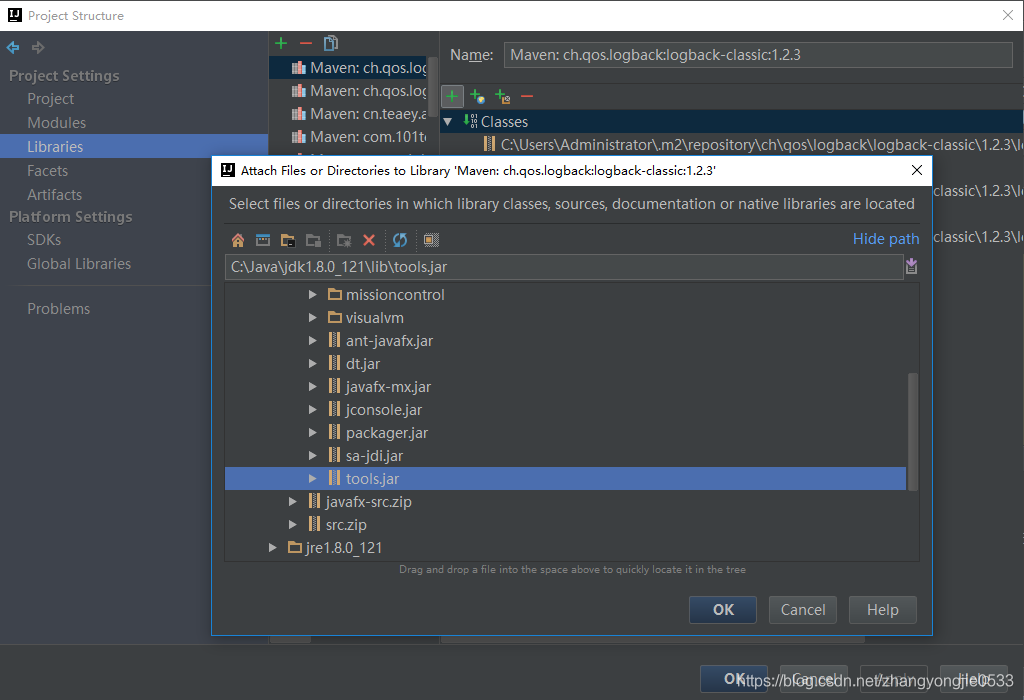The image size is (1024, 700).
Task: Expand the jre1.8.0_121 folder
Action: [x=273, y=548]
